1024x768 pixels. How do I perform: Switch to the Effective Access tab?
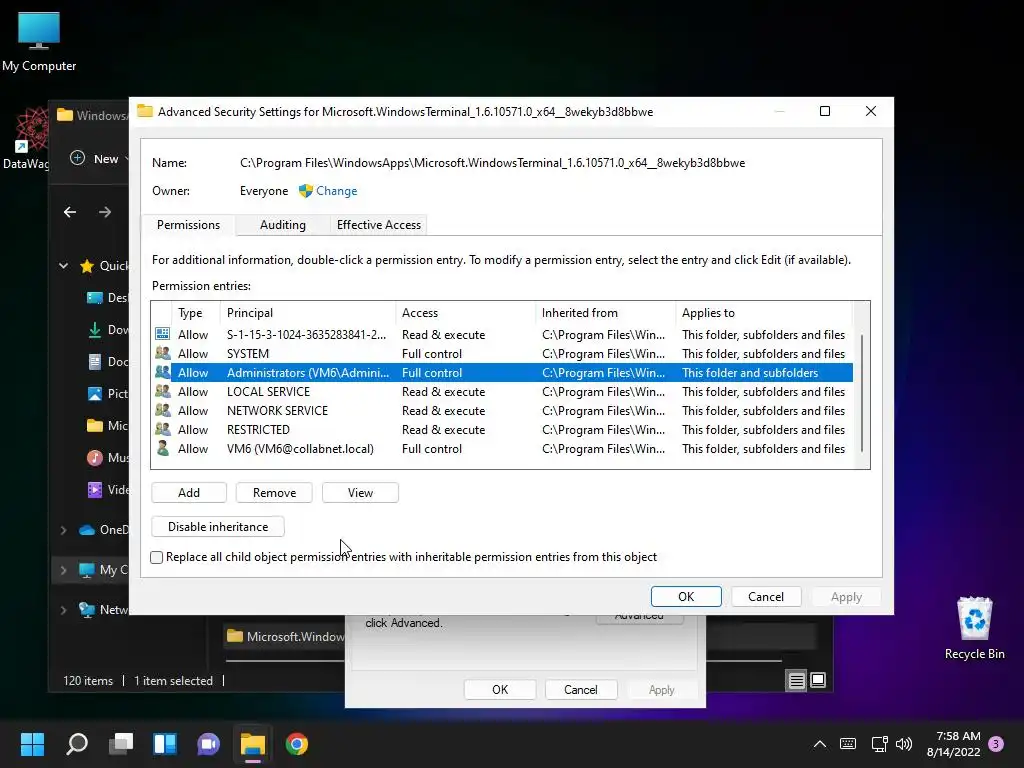coord(379,225)
